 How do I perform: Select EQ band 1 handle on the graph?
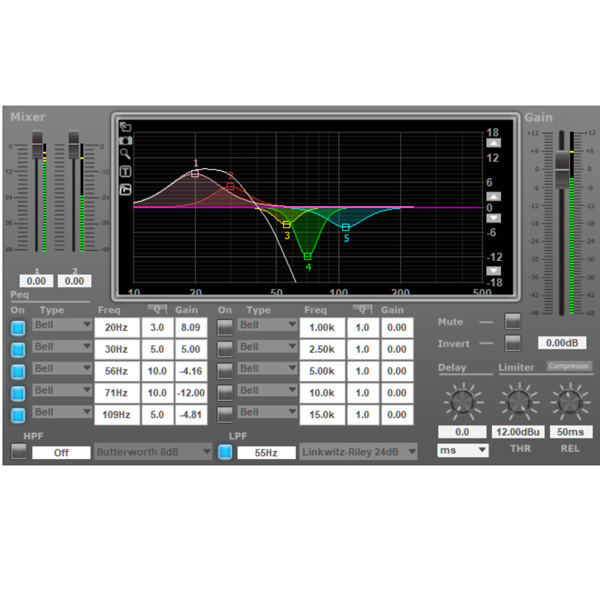(x=195, y=173)
